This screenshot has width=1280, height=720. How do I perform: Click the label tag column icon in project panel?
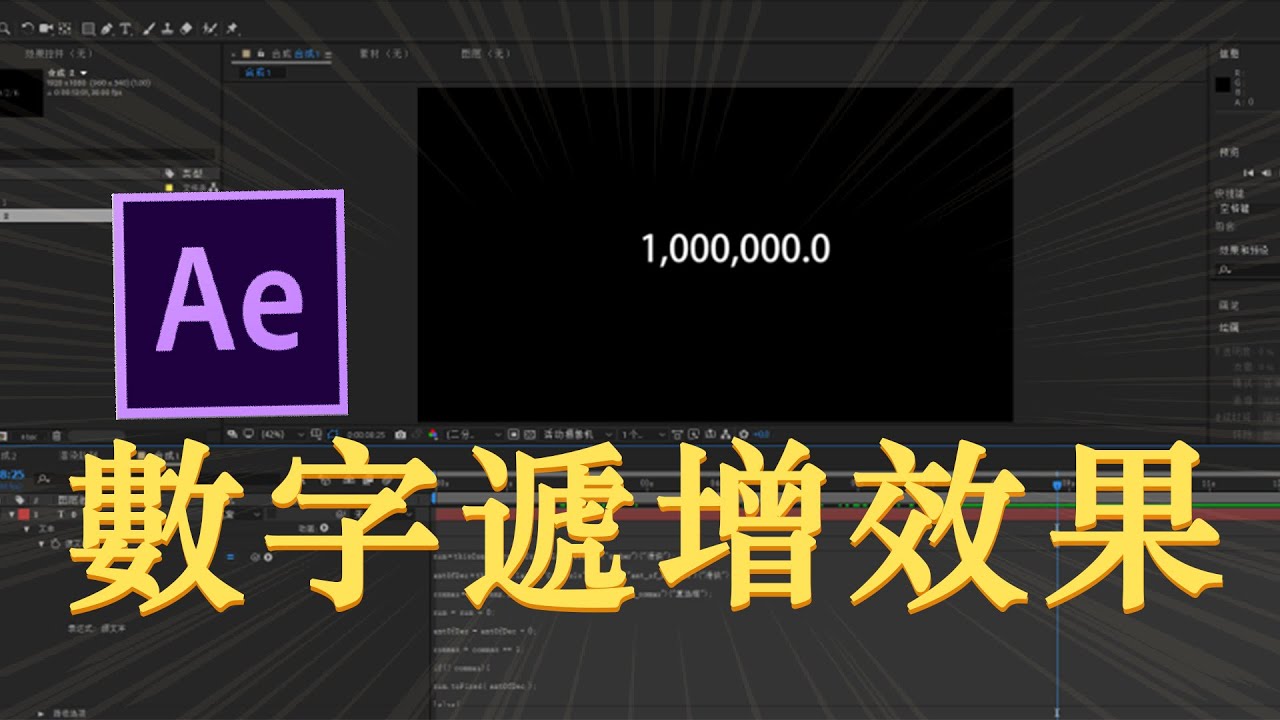[x=169, y=173]
